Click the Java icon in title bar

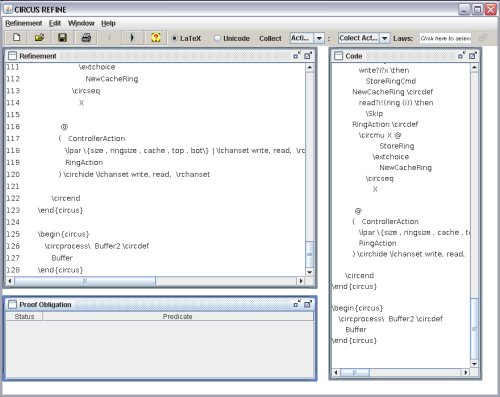(8, 9)
